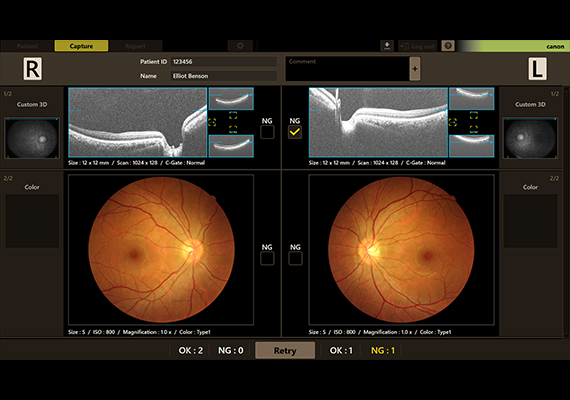Open help with the question mark icon
Screen dimensions: 570x400
click(x=448, y=46)
